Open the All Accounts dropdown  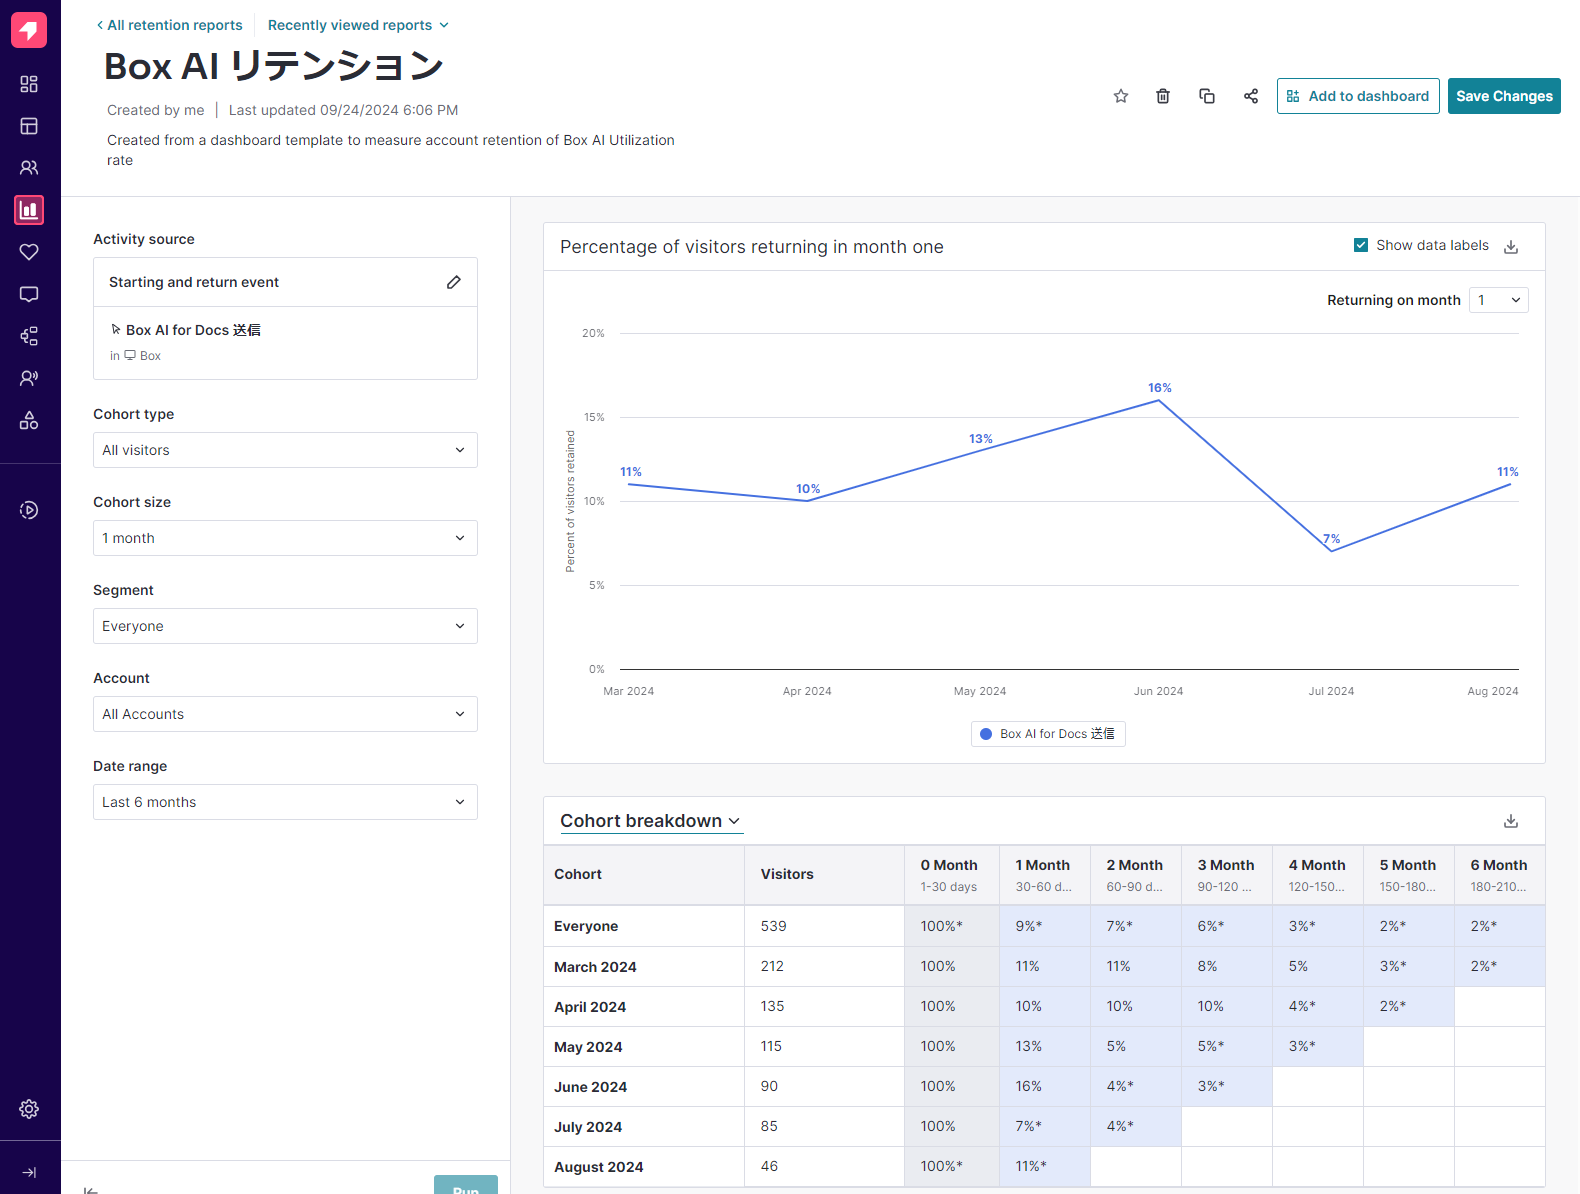coord(285,714)
